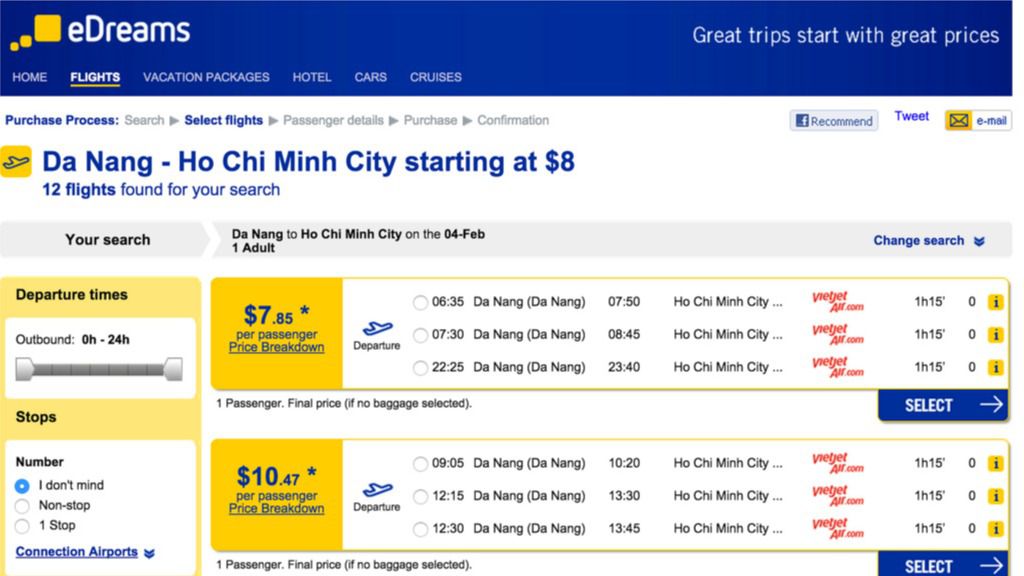Choose the 12:15 Da Nang departure
The image size is (1024, 576).
click(420, 496)
